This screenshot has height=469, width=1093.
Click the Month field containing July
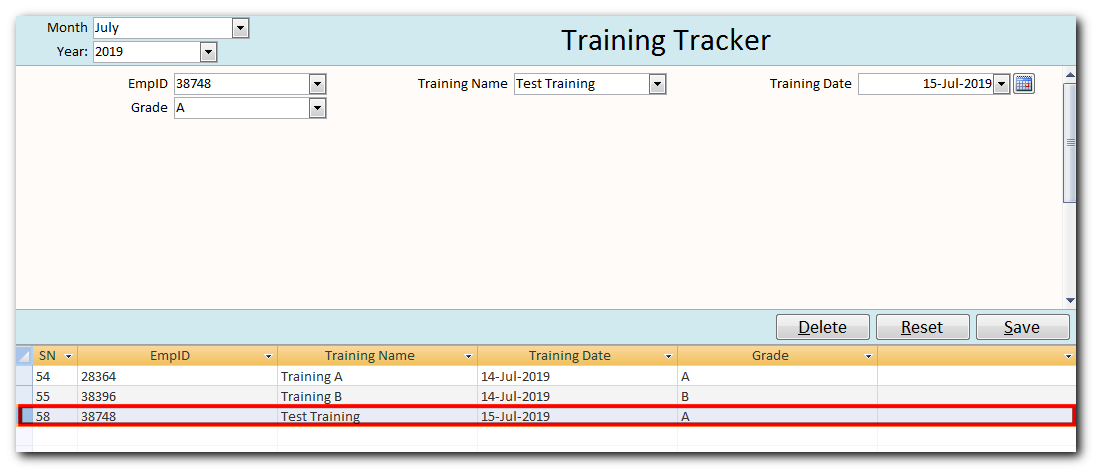pyautogui.click(x=162, y=28)
